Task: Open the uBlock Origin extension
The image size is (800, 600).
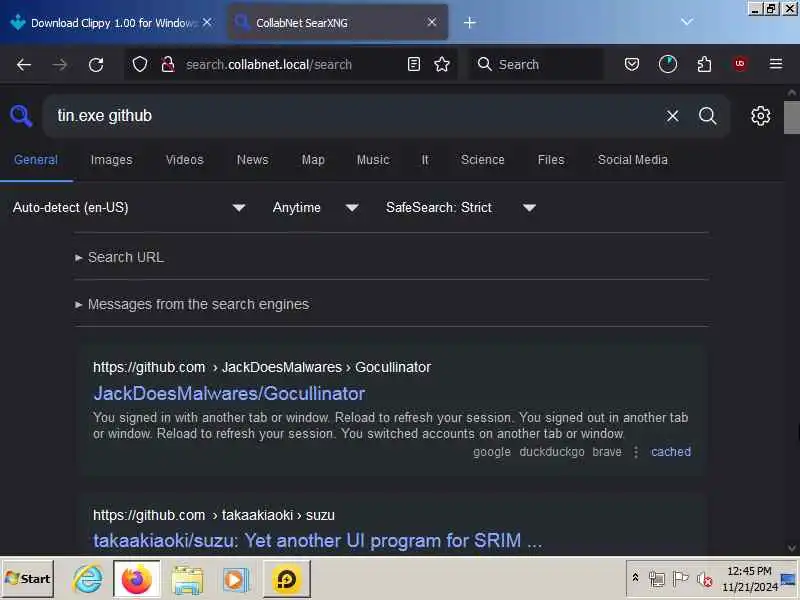Action: (740, 64)
